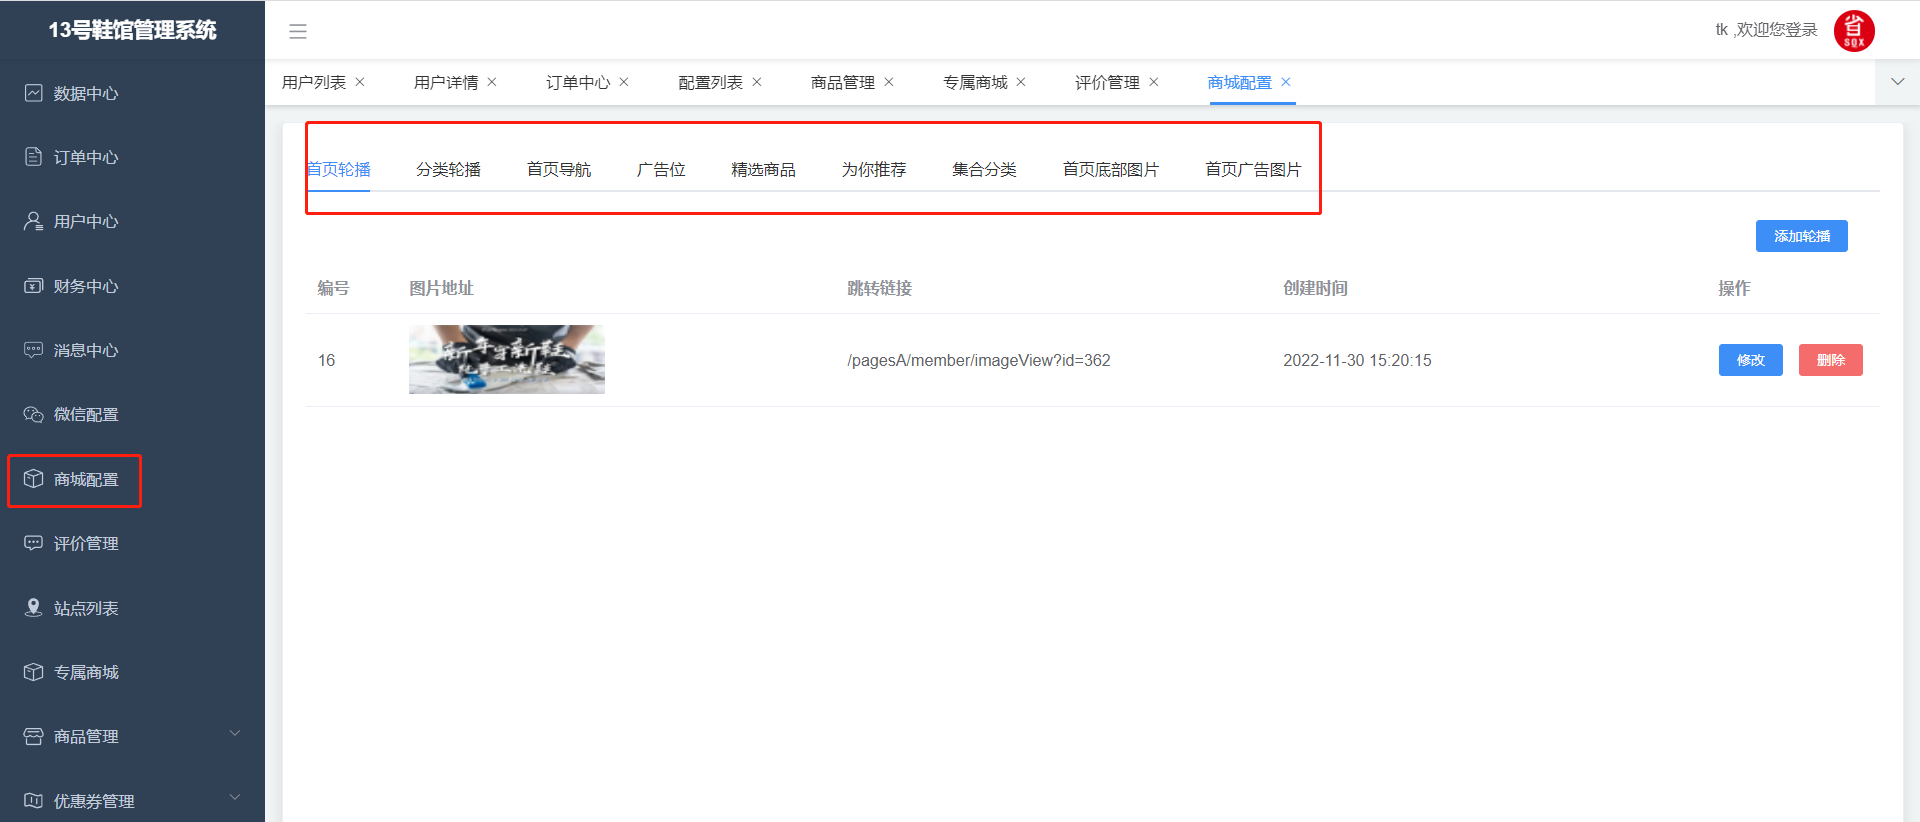Viewport: 1920px width, 822px height.
Task: Expand the 优惠券管理 sidebar submenu arrow
Action: click(235, 798)
